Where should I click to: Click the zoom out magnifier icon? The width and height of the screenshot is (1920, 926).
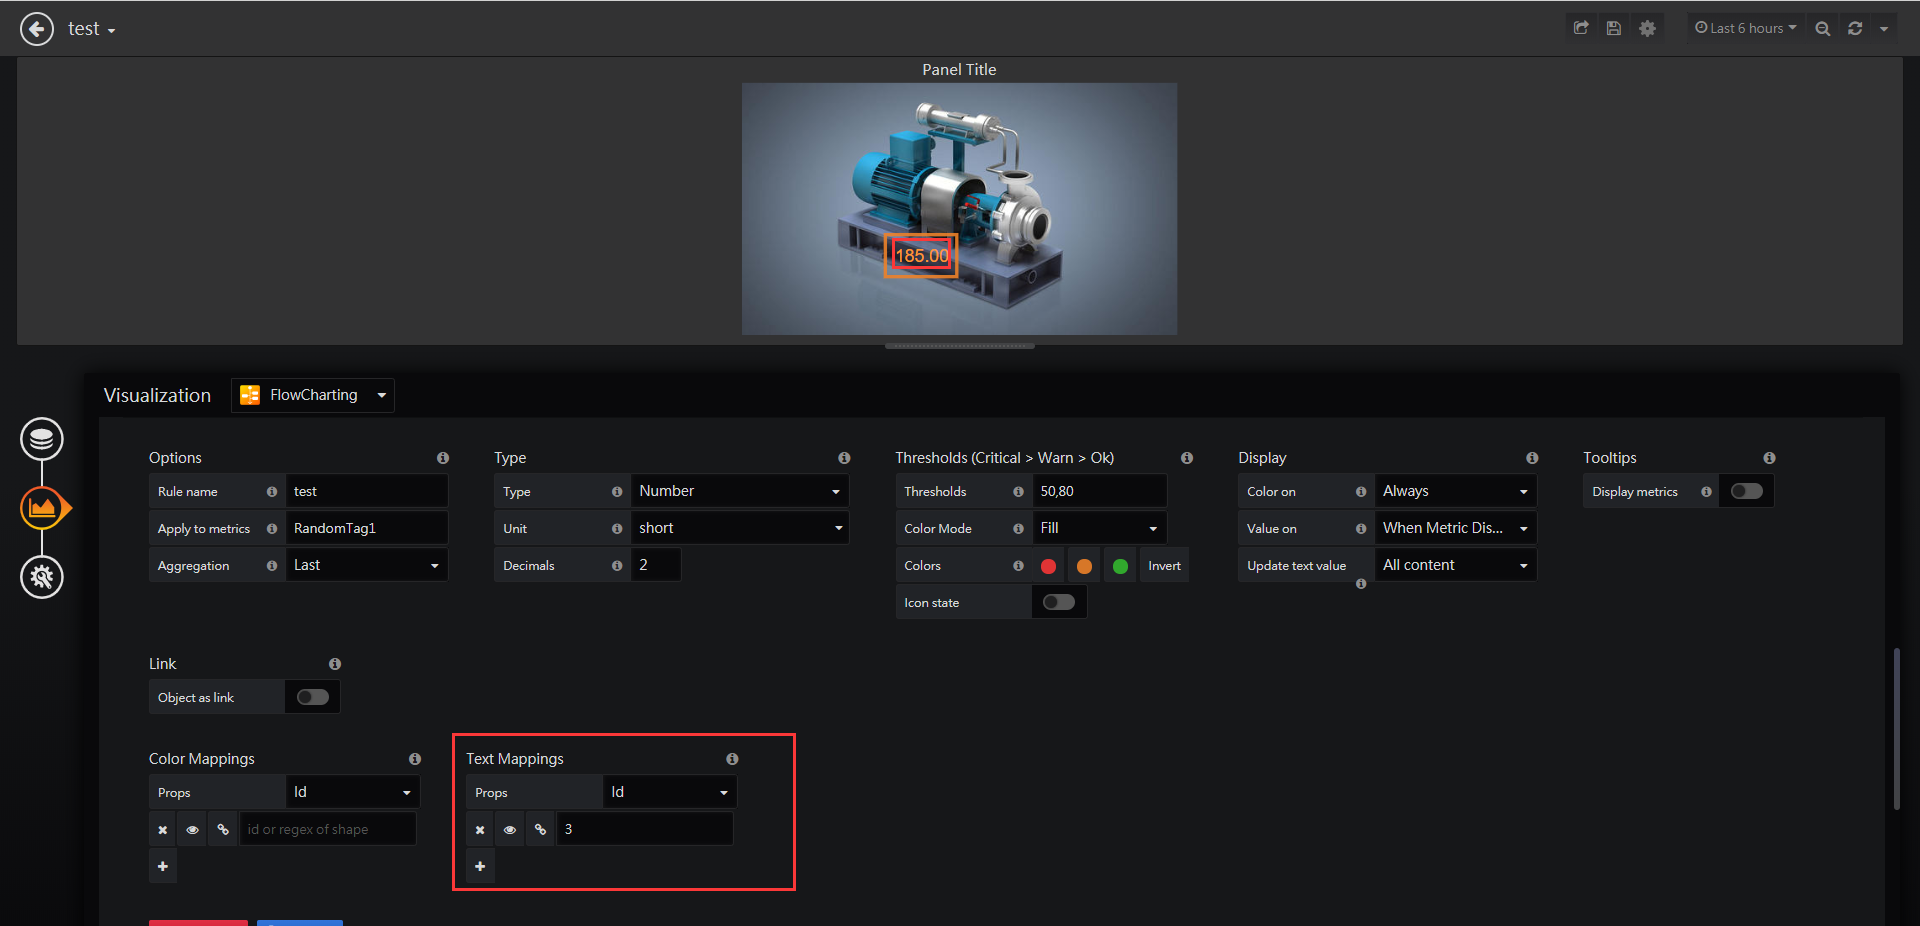1823,28
